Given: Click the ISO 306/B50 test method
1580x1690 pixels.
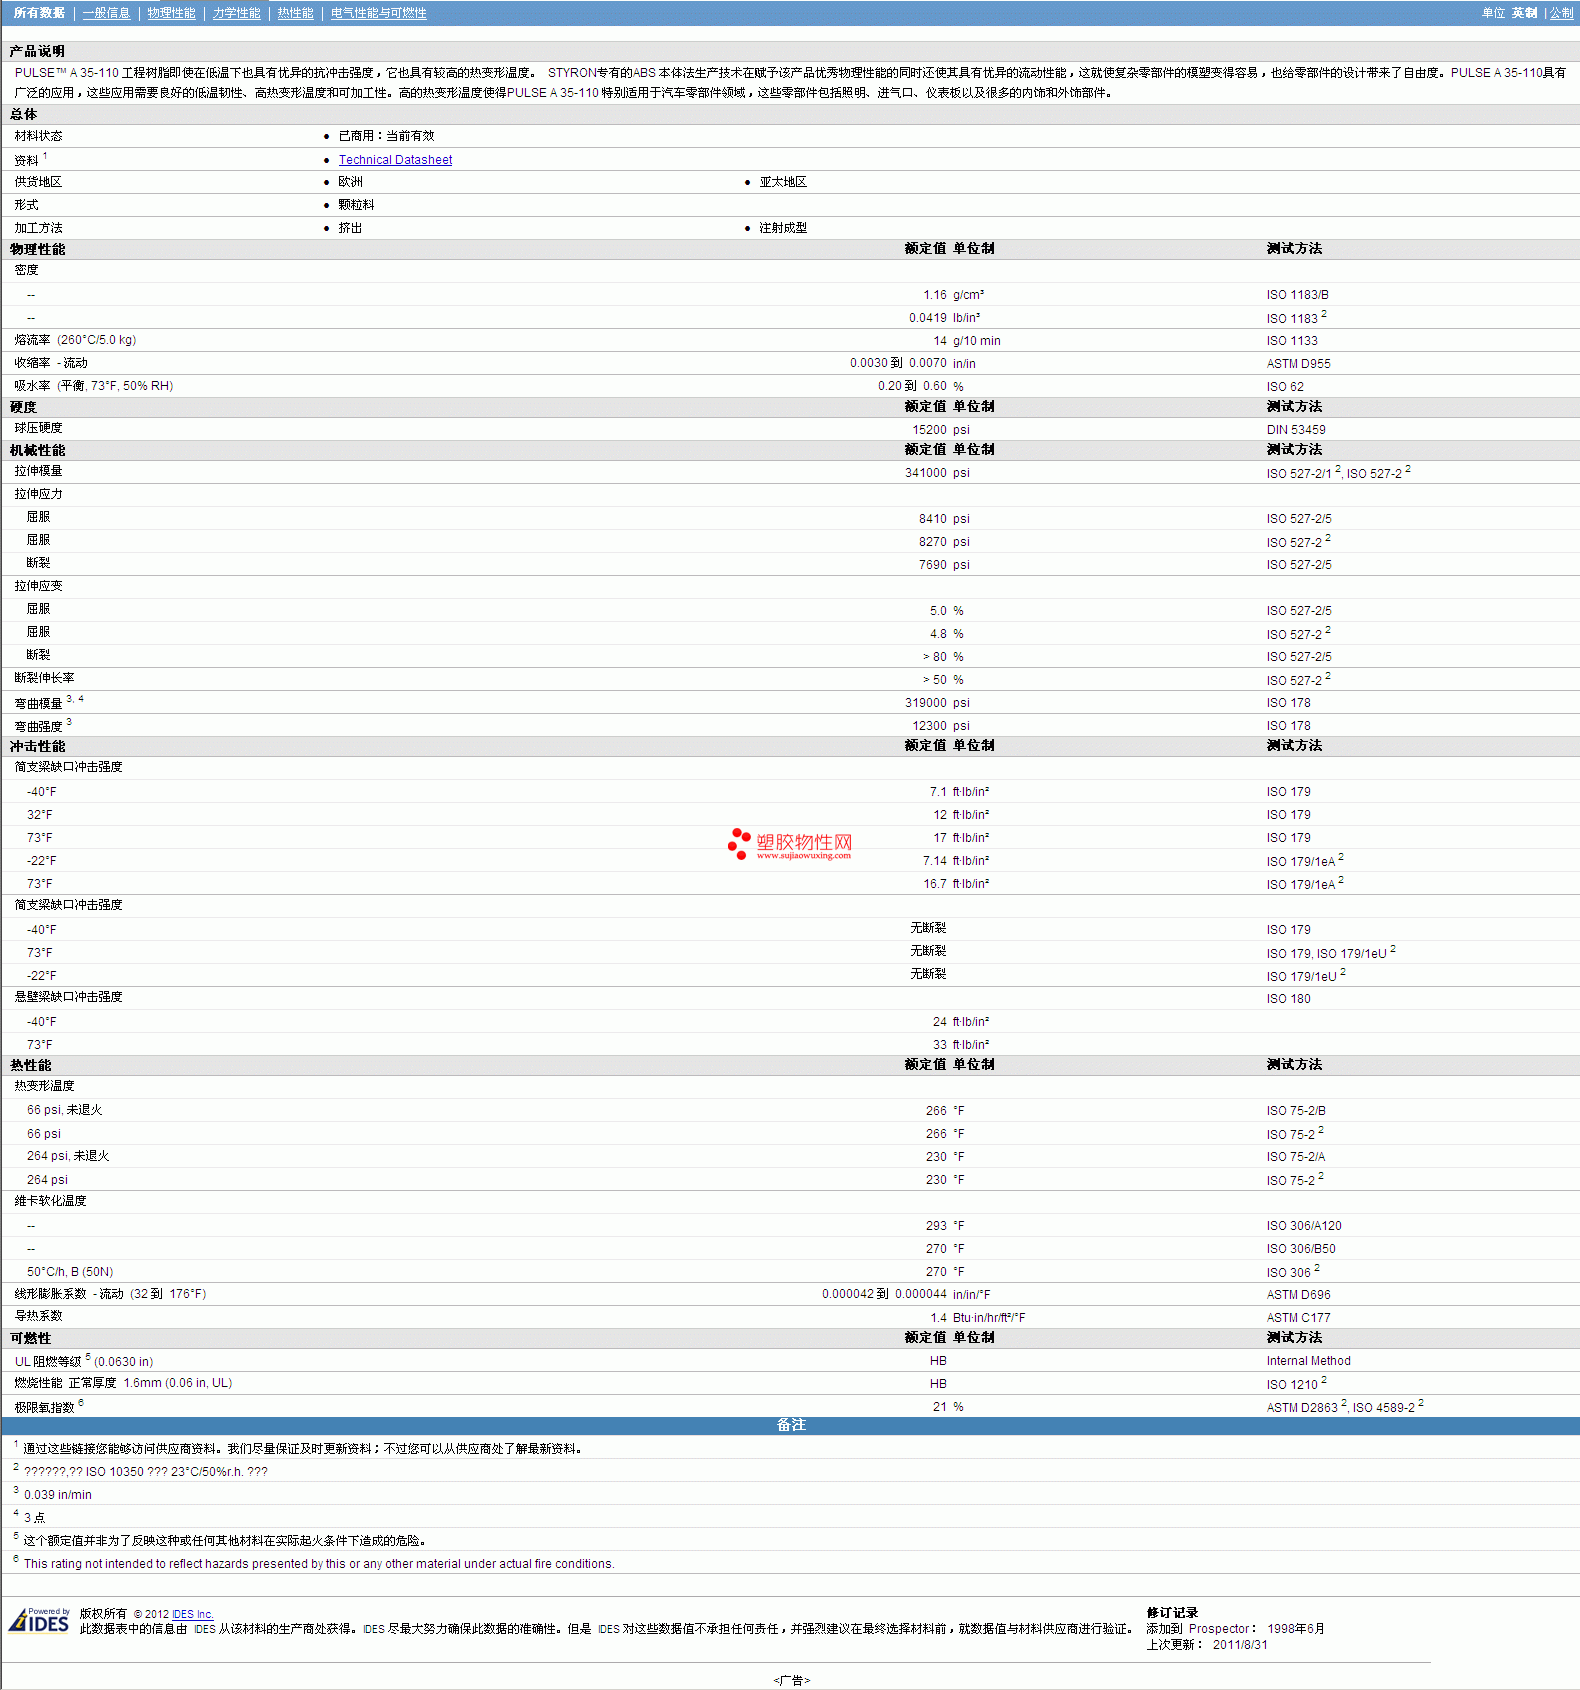Looking at the screenshot, I should [1301, 1249].
